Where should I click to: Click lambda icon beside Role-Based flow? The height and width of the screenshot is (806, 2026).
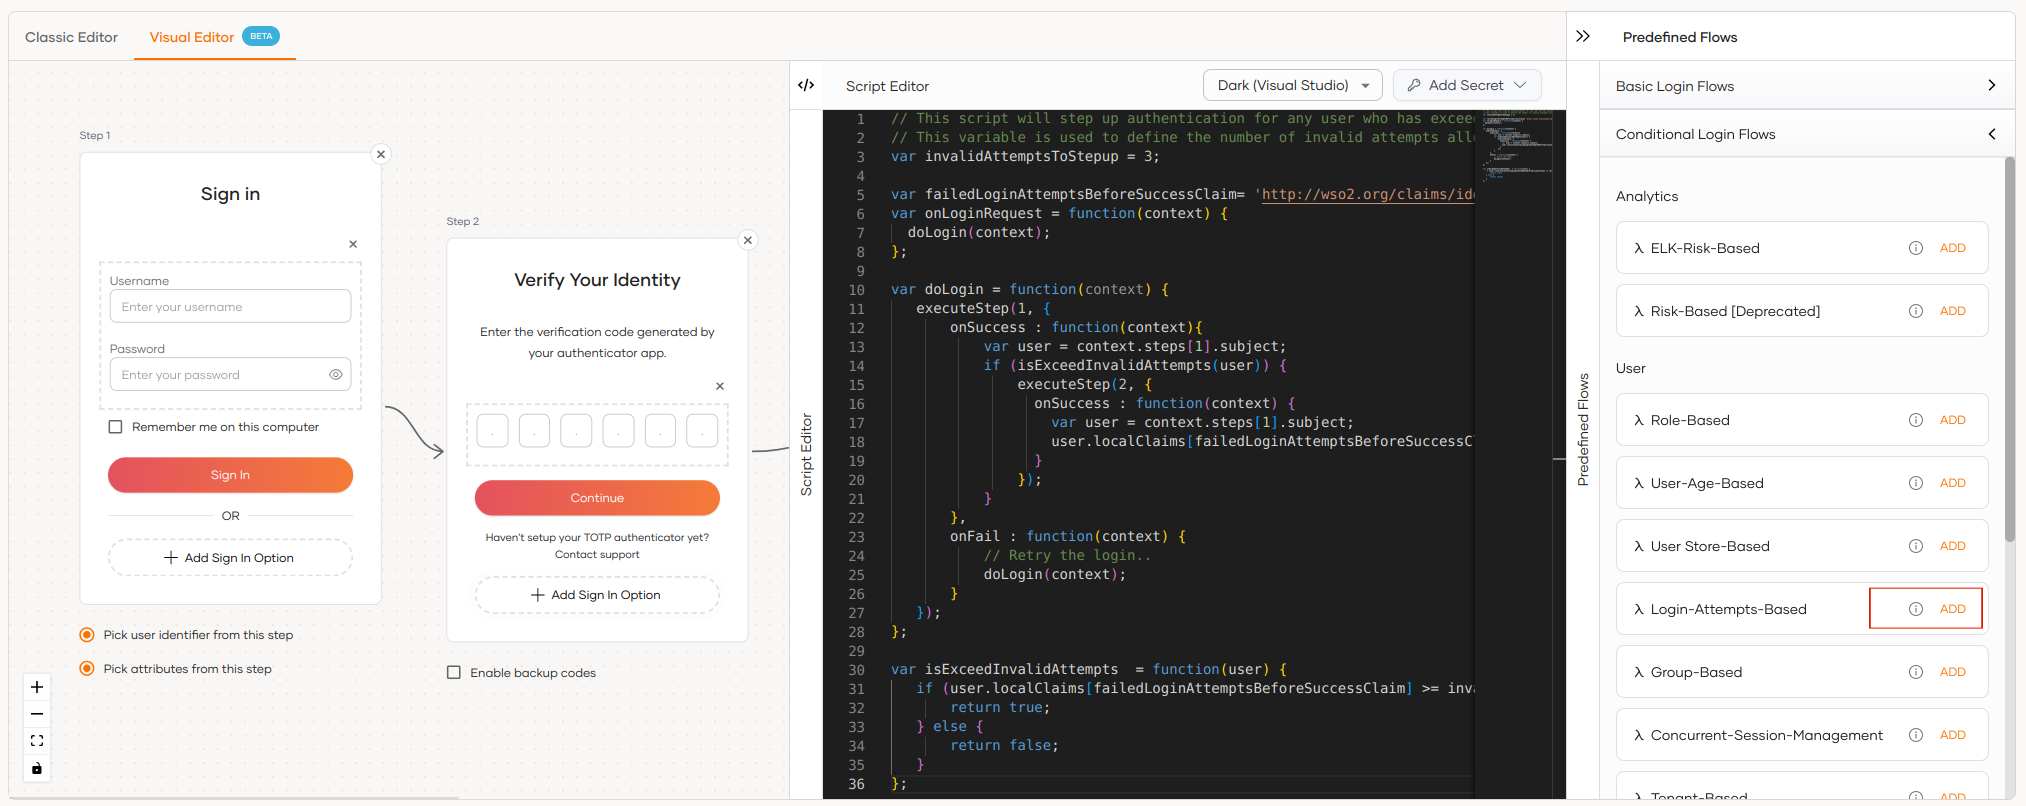click(x=1638, y=420)
